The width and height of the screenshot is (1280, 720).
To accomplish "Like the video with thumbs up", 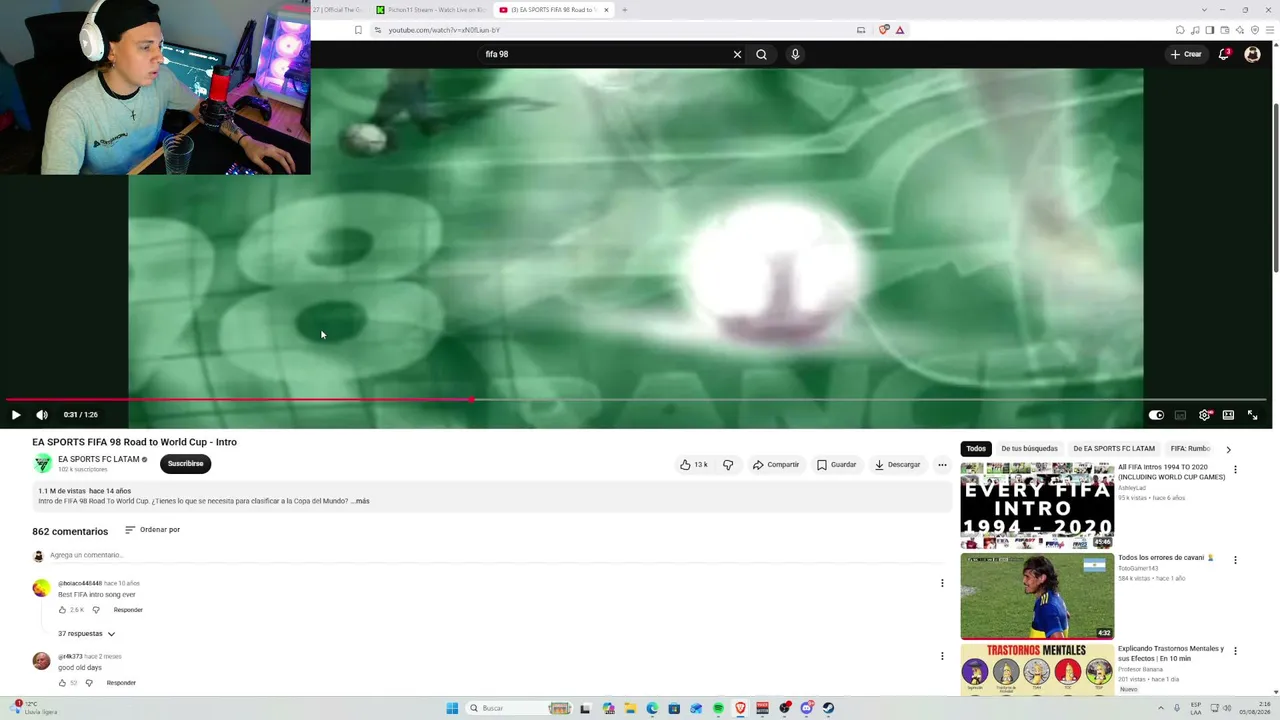I will (x=694, y=465).
